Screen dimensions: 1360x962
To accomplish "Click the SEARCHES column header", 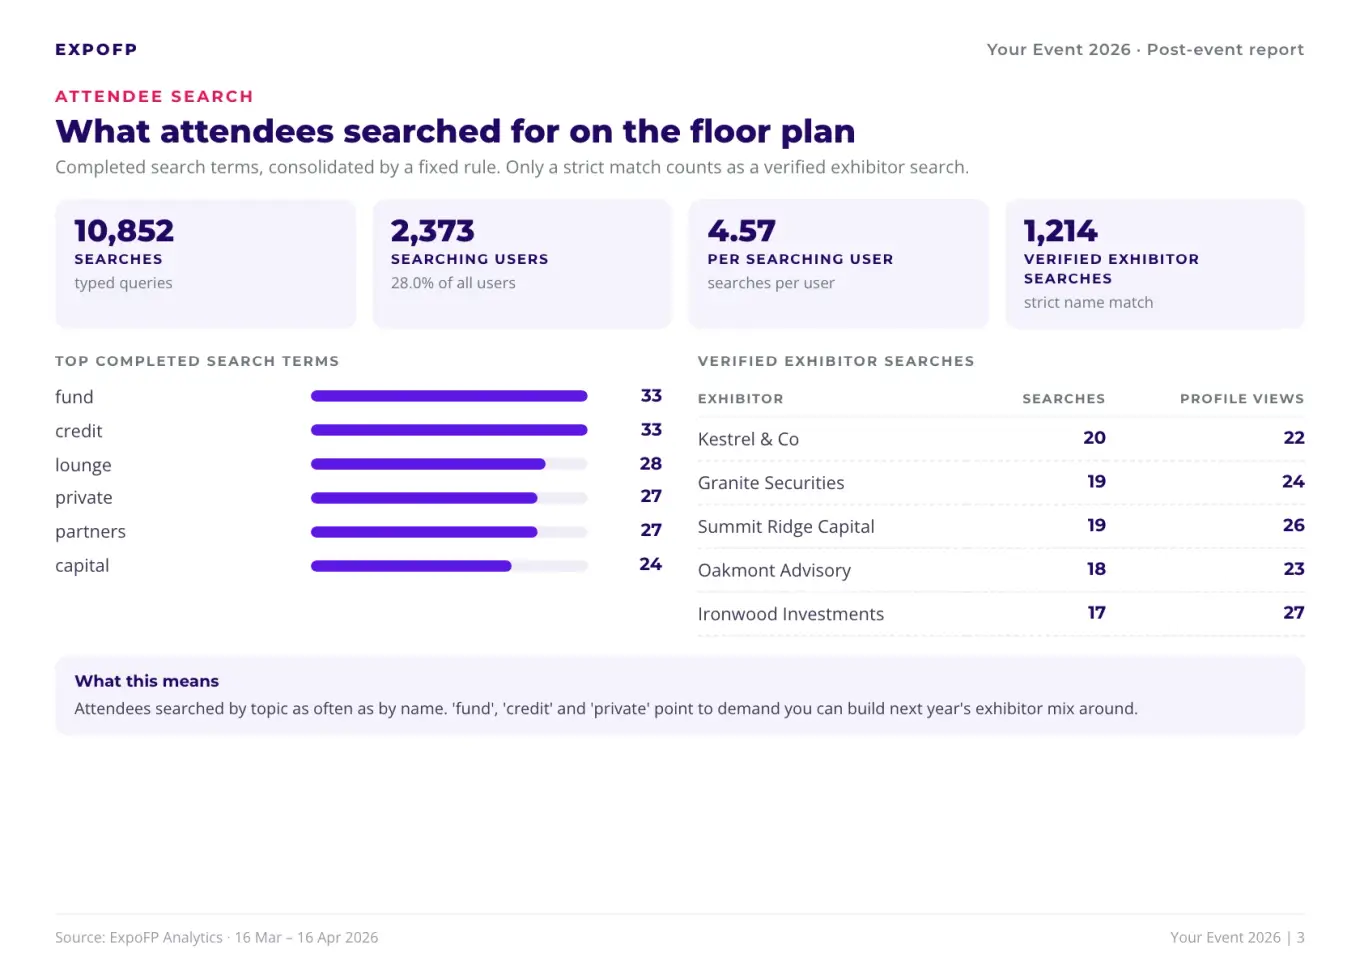I will 1063,398.
